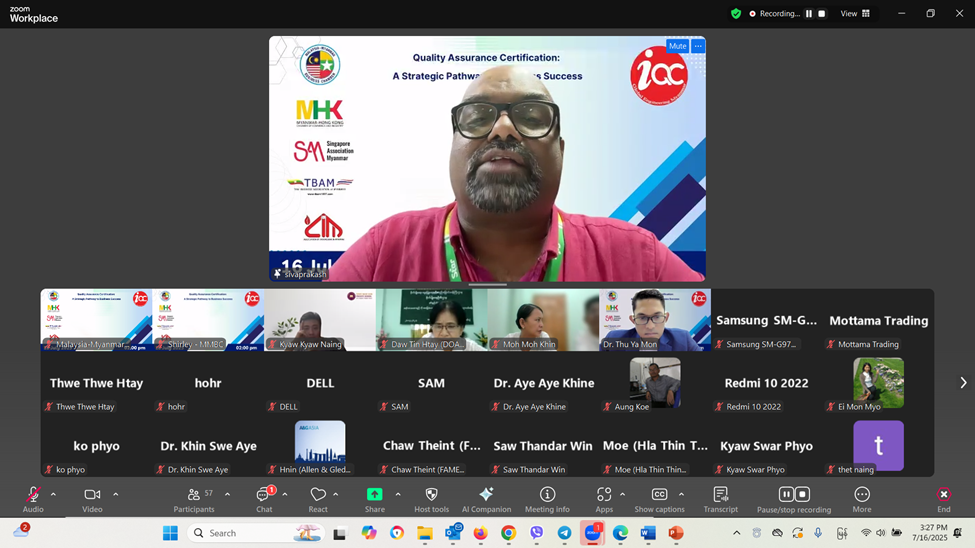975x548 pixels.
Task: Open the Apps icon in toolbar
Action: 603,495
